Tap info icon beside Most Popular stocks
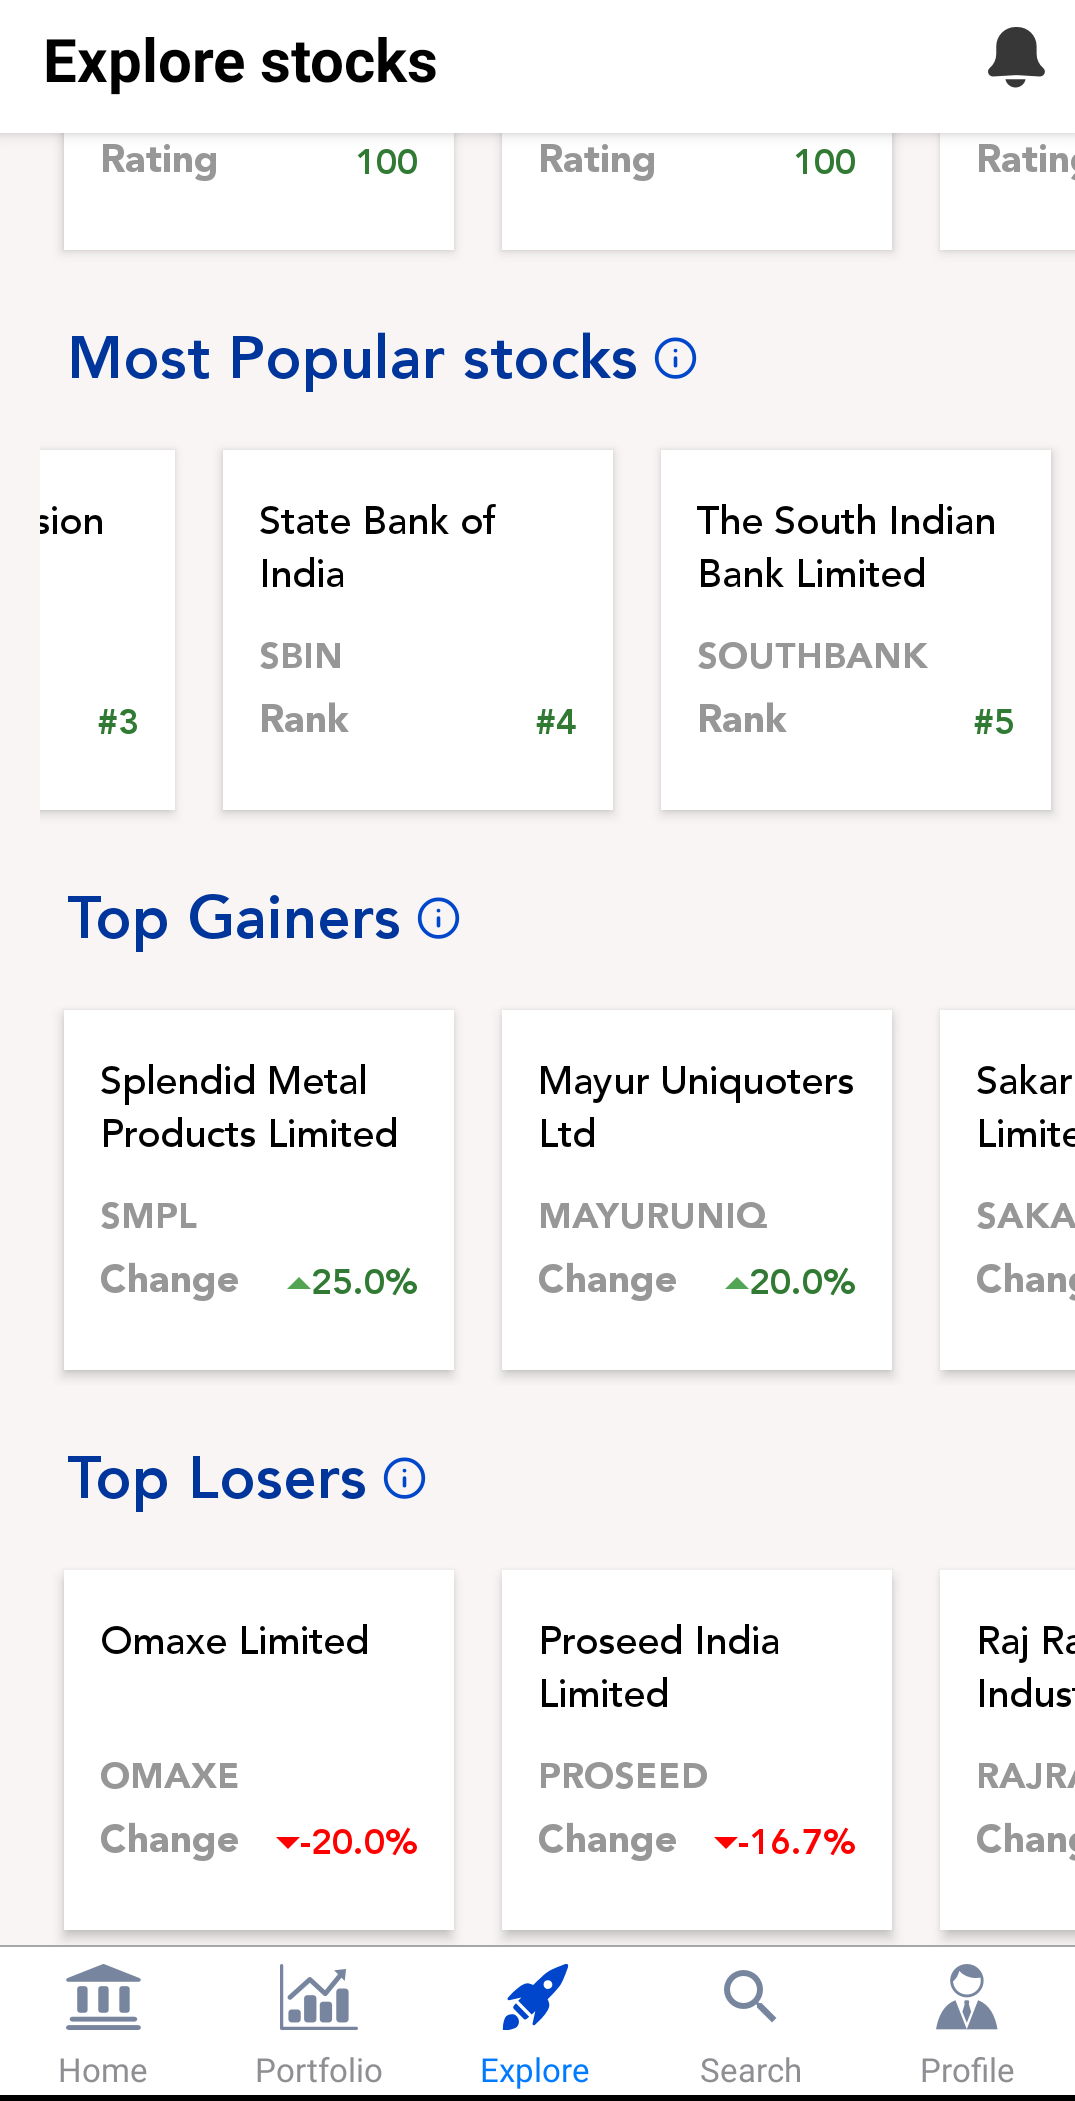1075x2101 pixels. (675, 358)
